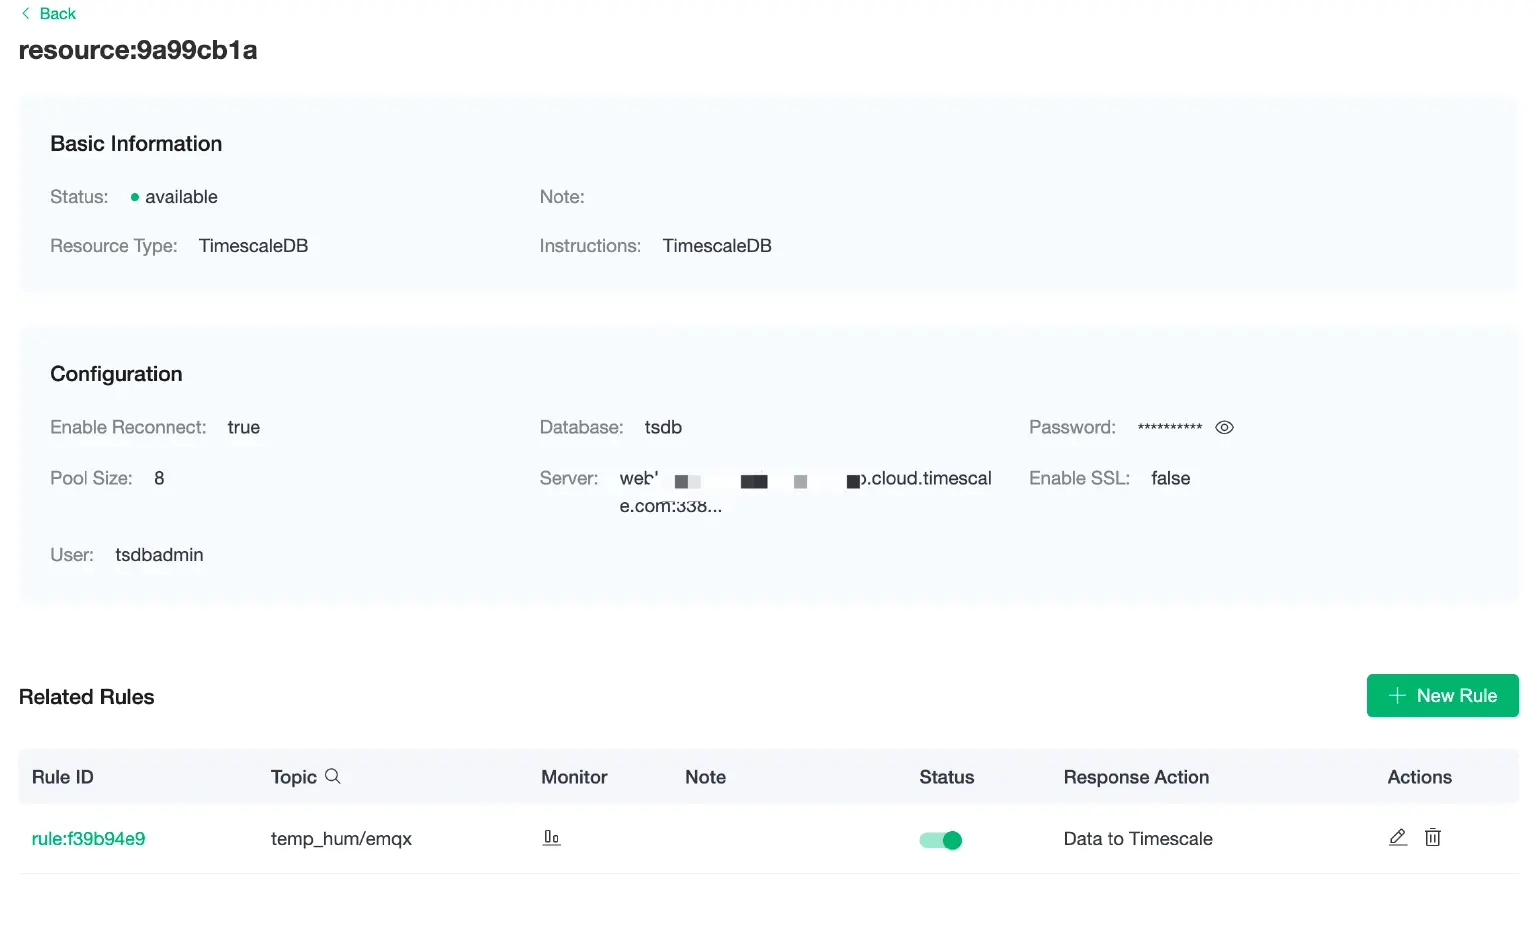Delete rule f39b94e9 via the trash icon
The image size is (1536, 933).
click(1433, 837)
